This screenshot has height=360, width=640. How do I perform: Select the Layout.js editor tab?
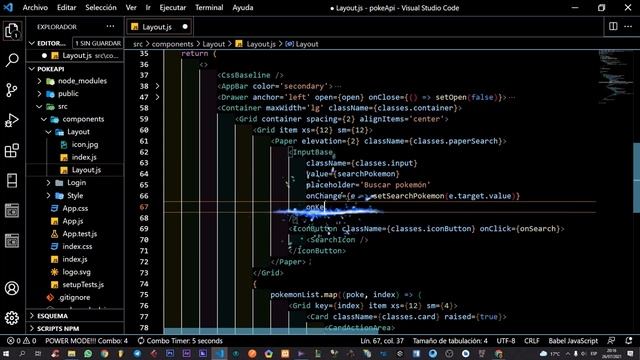[159, 27]
